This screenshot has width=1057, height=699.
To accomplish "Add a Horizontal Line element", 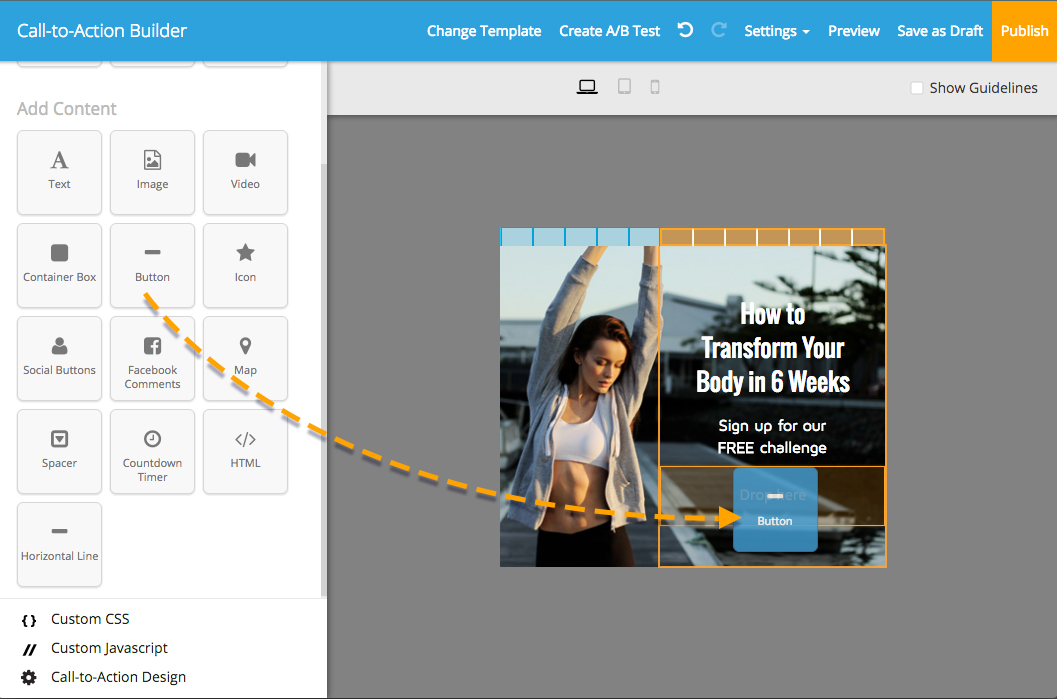I will pyautogui.click(x=59, y=545).
